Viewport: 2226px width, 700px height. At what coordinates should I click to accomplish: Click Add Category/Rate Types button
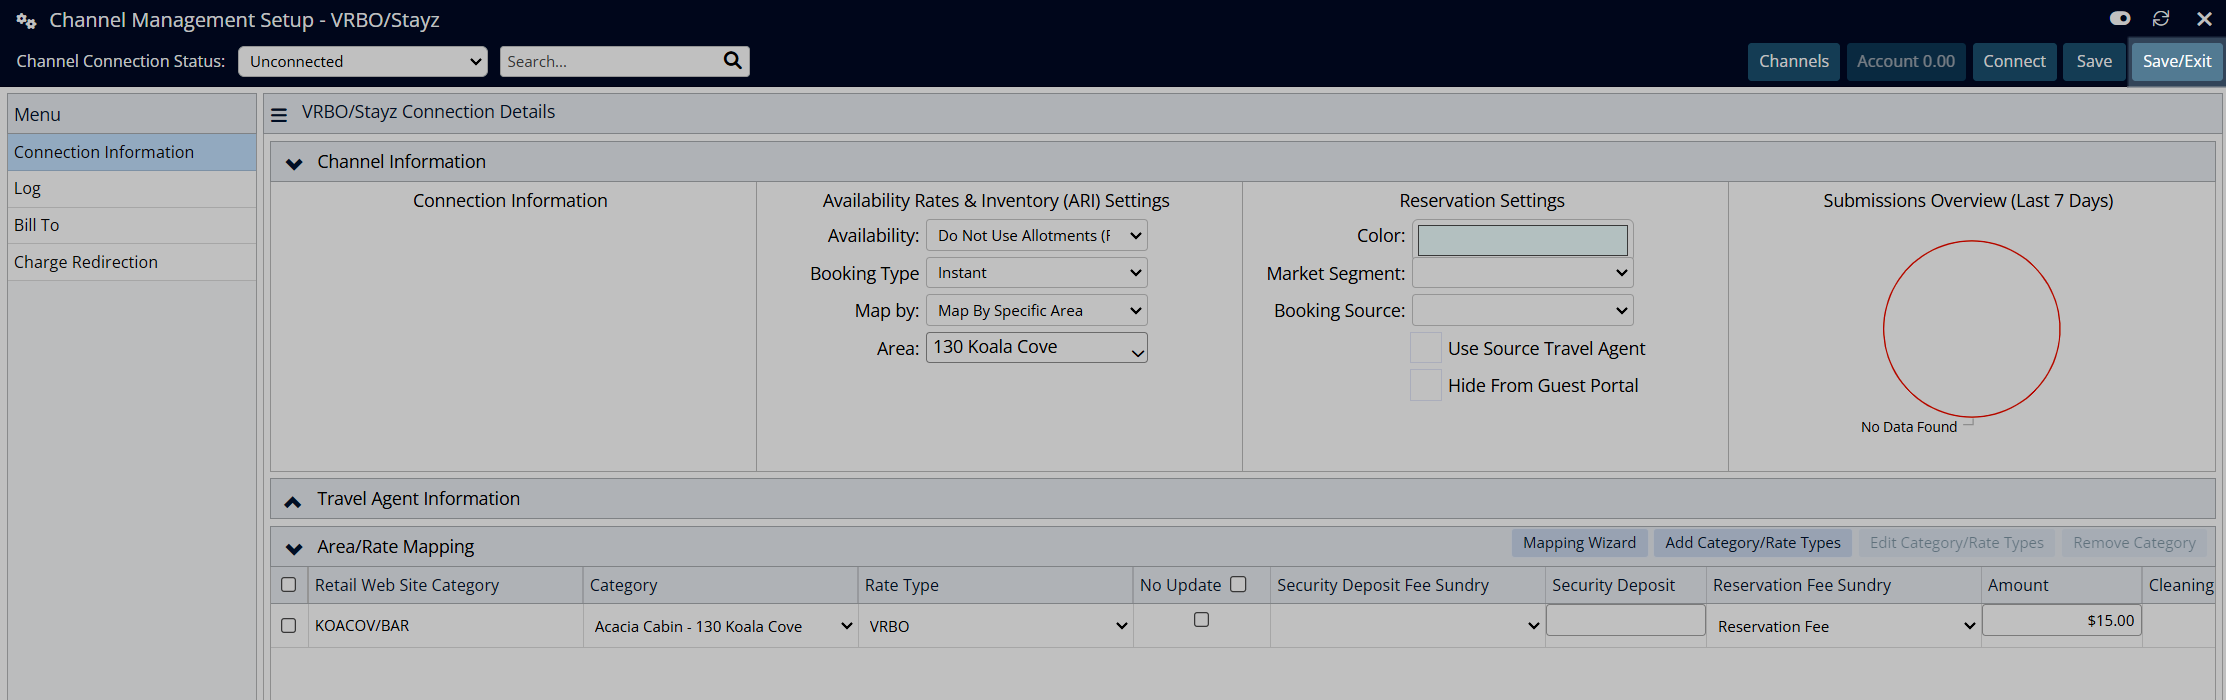1753,543
